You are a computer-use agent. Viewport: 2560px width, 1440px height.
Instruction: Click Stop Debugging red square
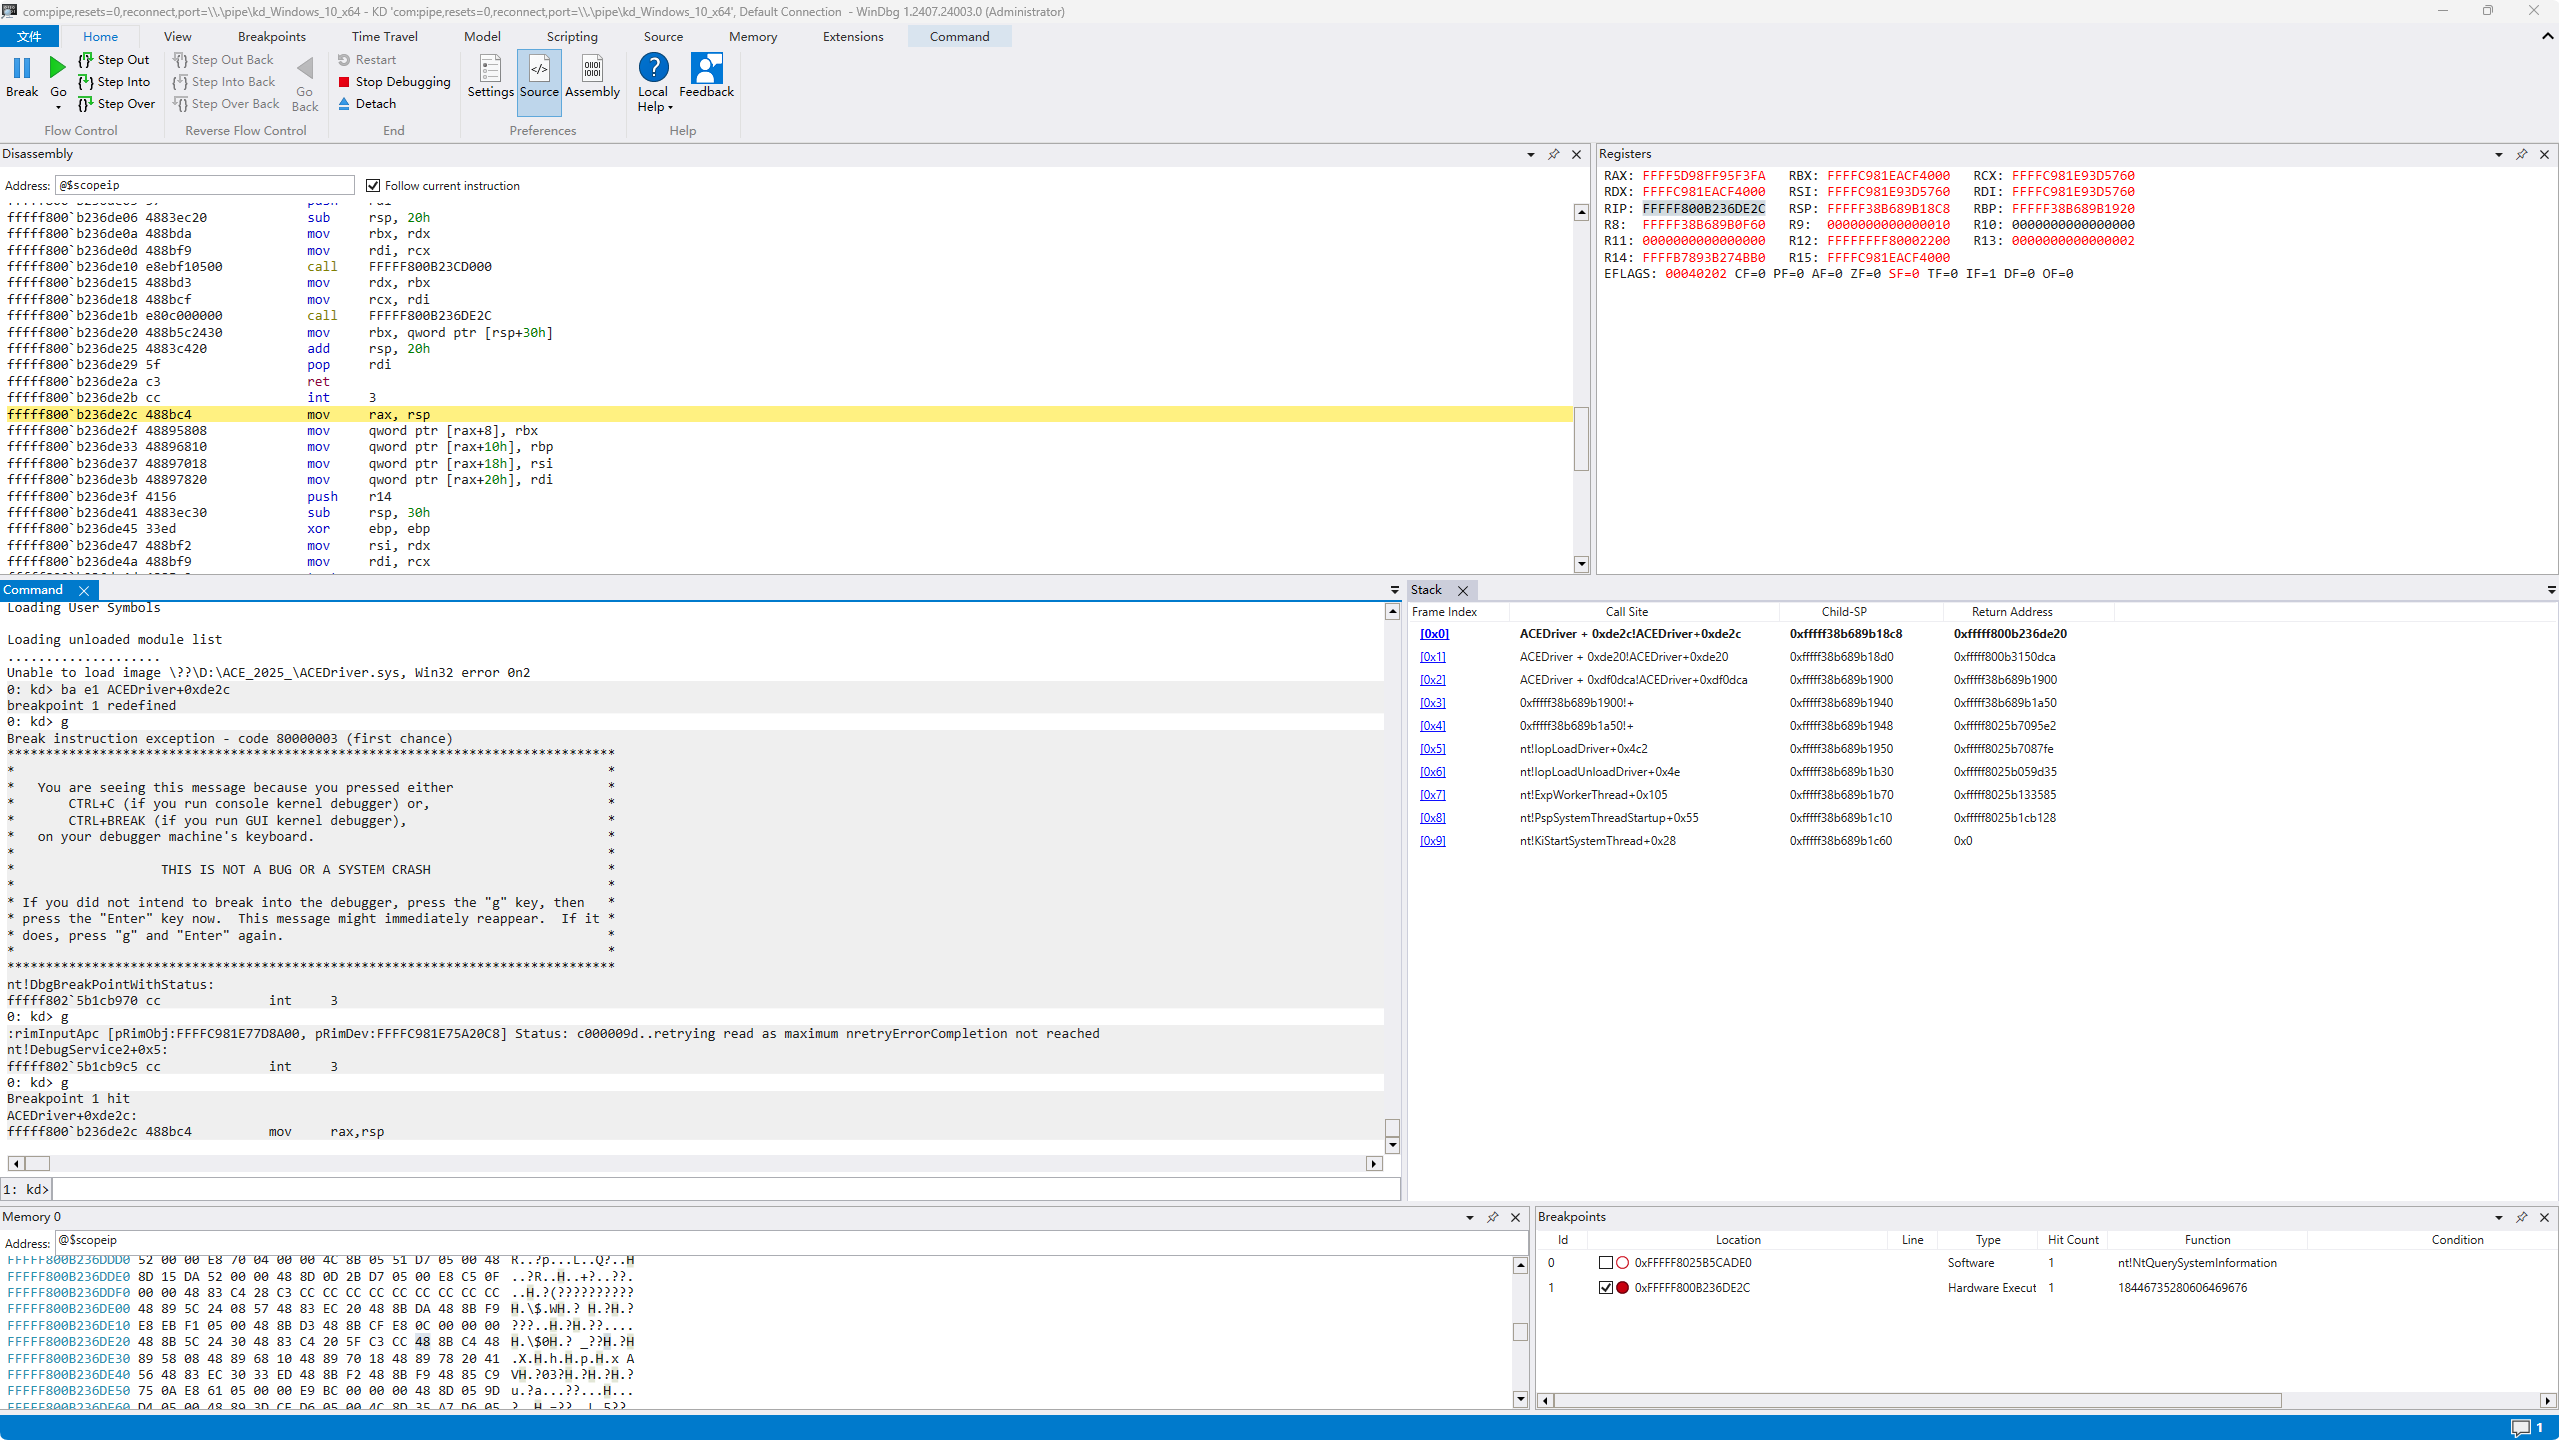click(x=344, y=82)
